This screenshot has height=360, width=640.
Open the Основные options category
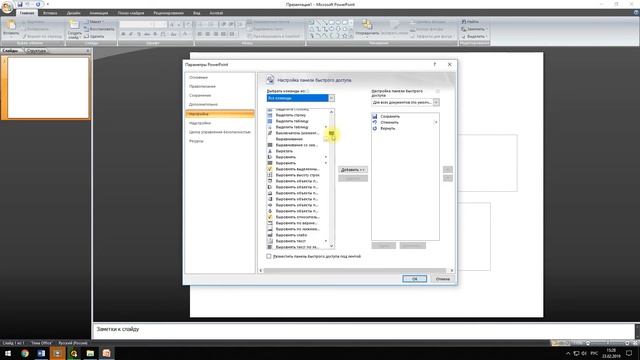tap(220, 78)
